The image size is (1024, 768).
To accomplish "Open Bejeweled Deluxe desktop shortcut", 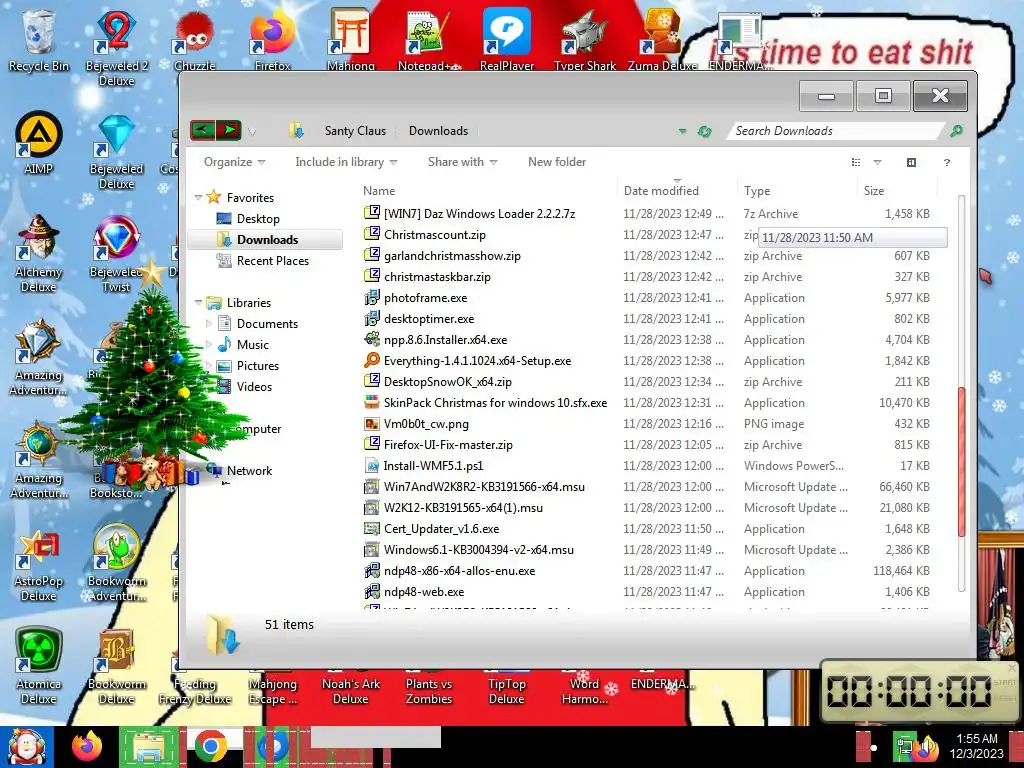I will pyautogui.click(x=116, y=152).
